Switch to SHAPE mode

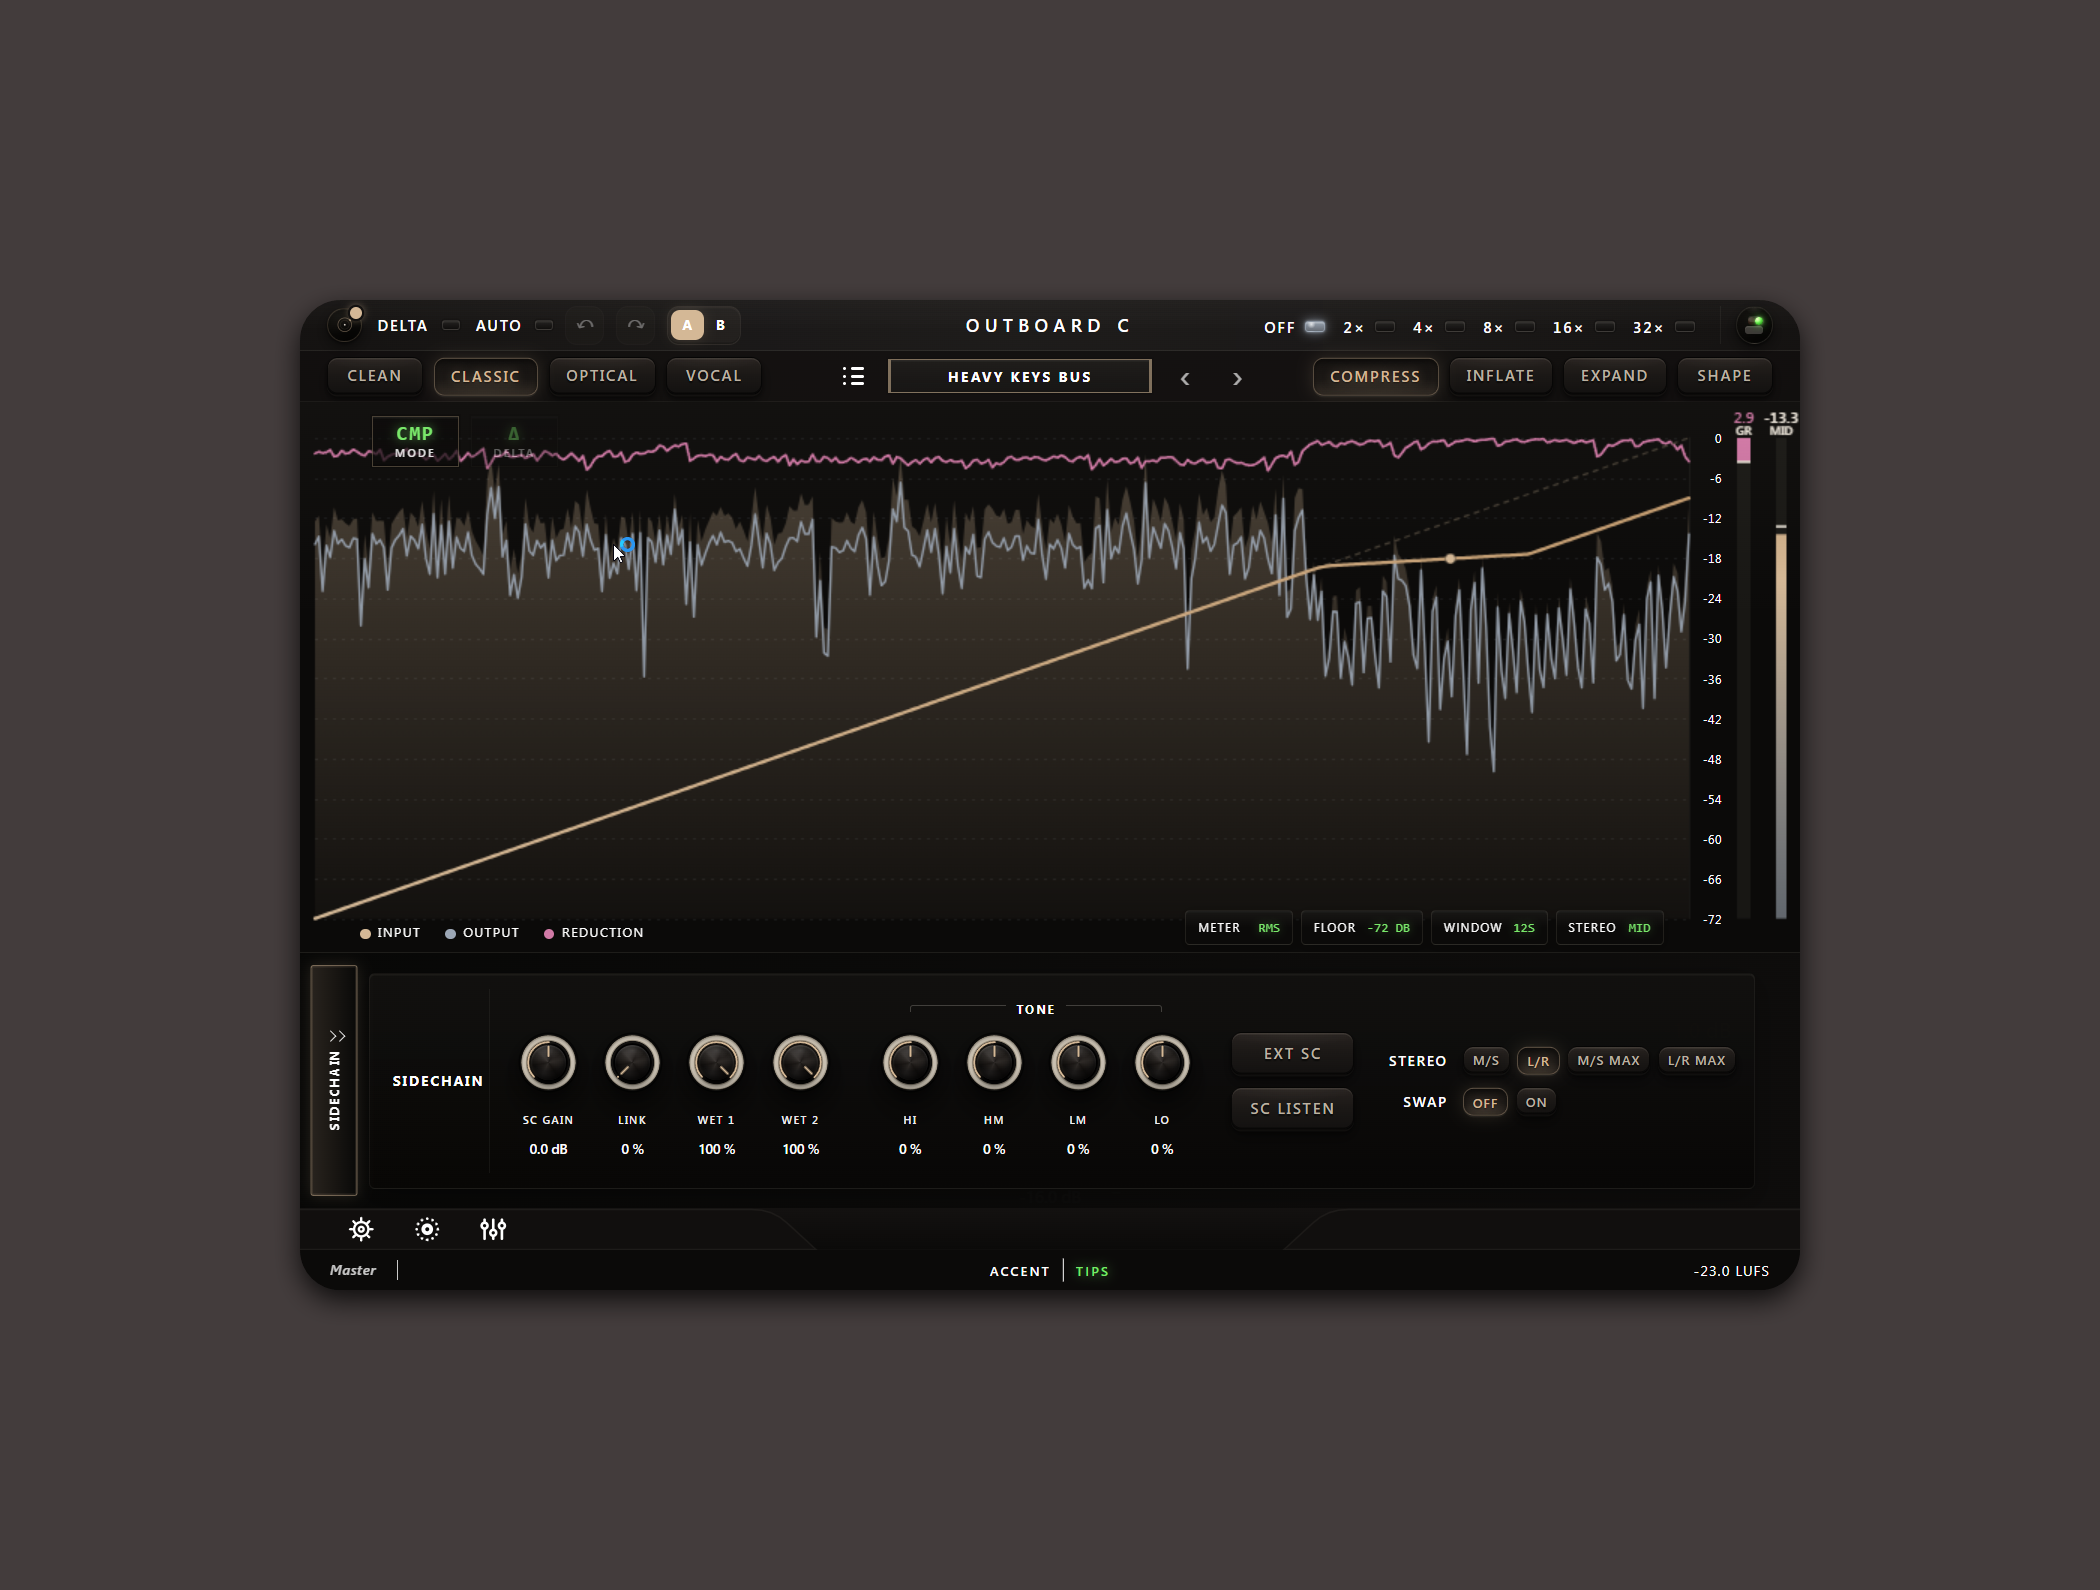[1724, 376]
